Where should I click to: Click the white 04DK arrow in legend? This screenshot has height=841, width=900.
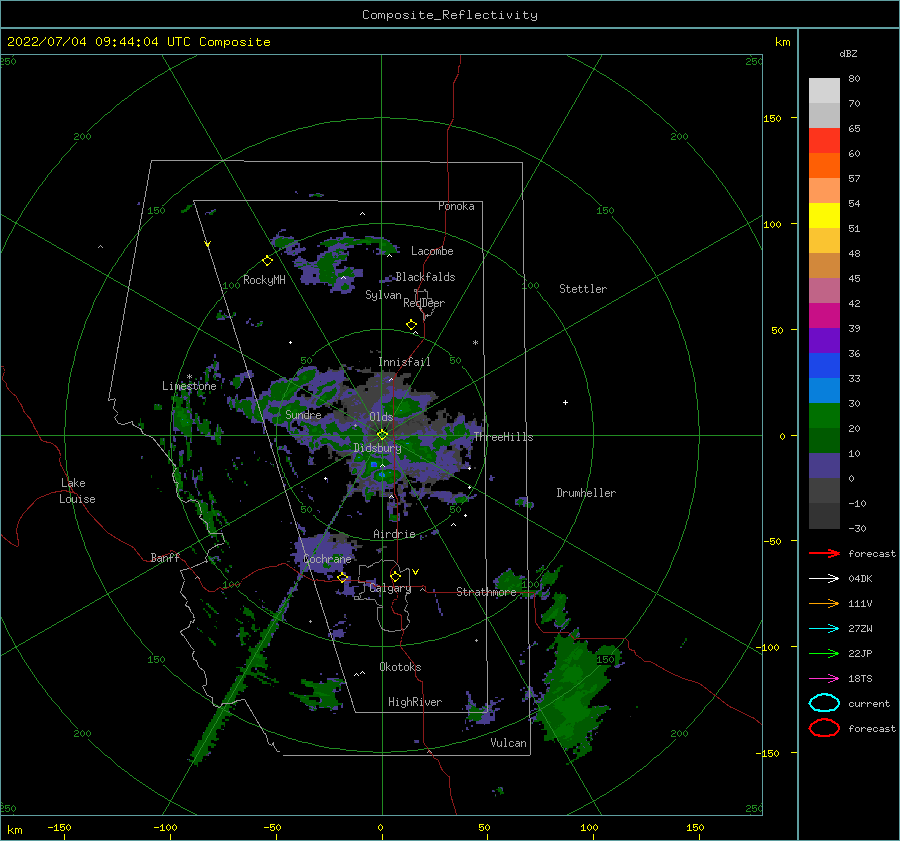pyautogui.click(x=824, y=578)
